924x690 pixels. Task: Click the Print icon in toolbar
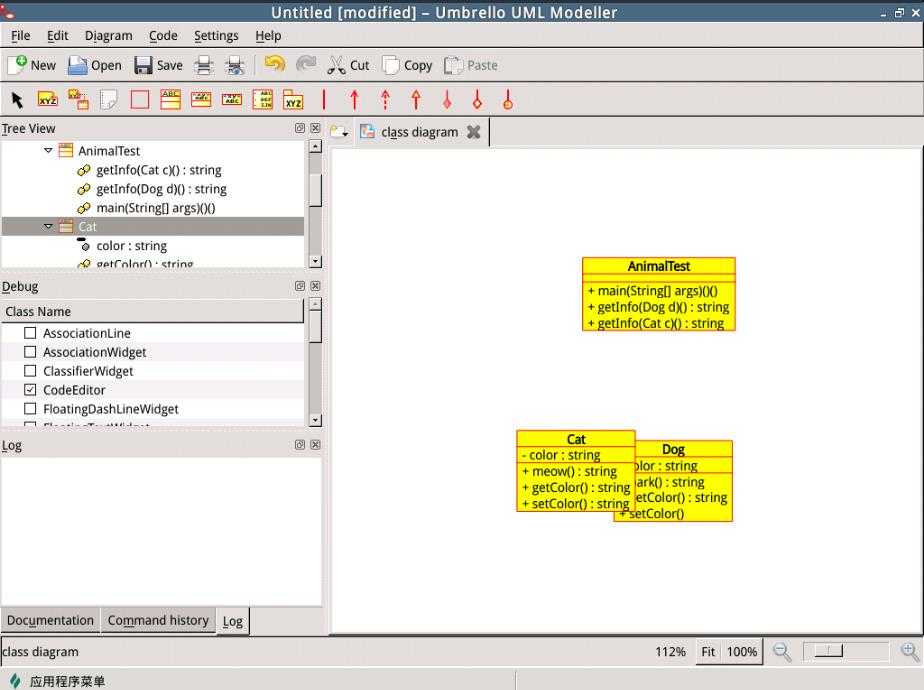[204, 65]
